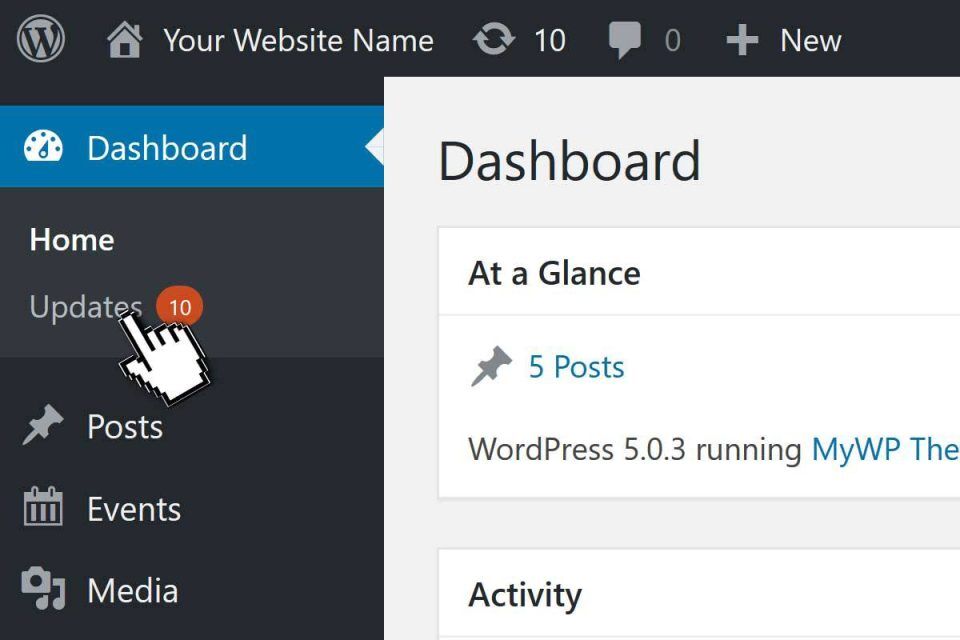Select Home in the Dashboard submenu
Viewport: 960px width, 640px height.
pyautogui.click(x=72, y=240)
